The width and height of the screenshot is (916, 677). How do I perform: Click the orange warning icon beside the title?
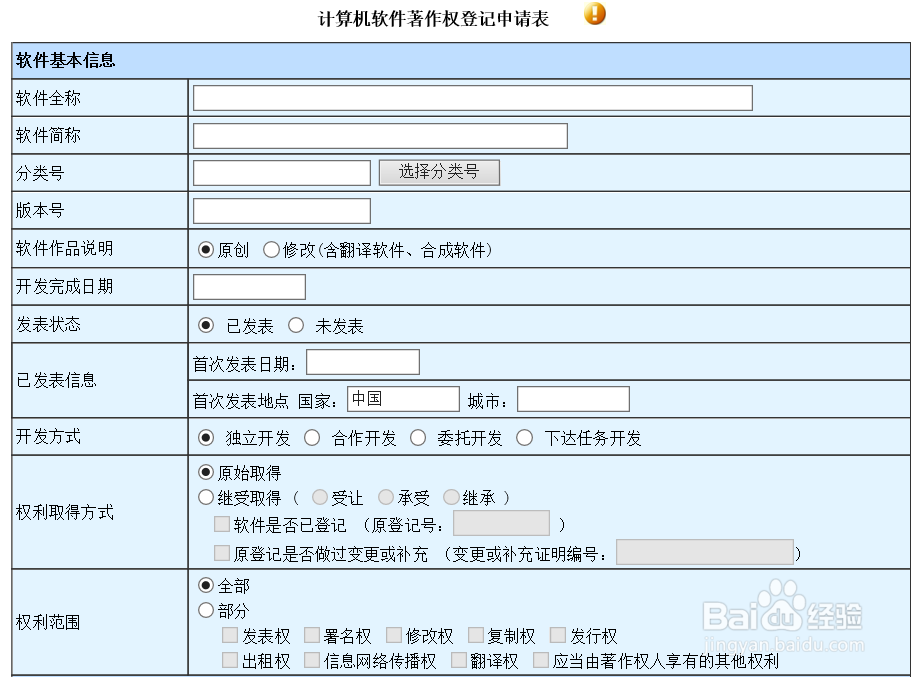point(595,13)
